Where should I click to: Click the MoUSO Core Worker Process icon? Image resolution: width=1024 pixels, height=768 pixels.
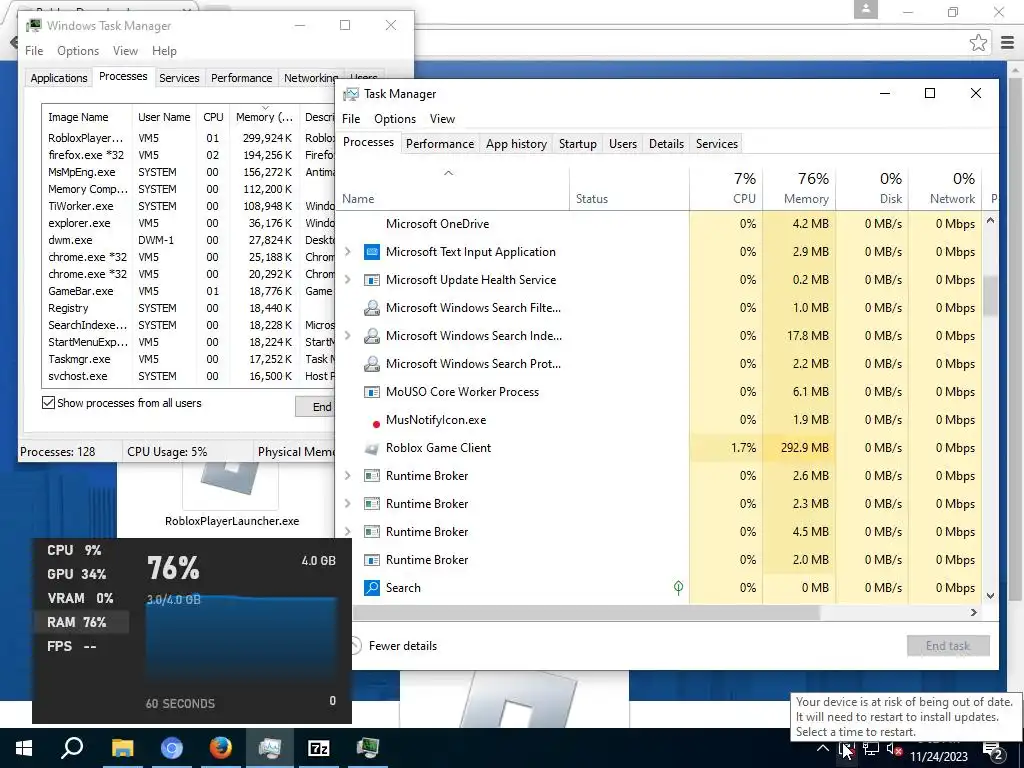point(372,392)
